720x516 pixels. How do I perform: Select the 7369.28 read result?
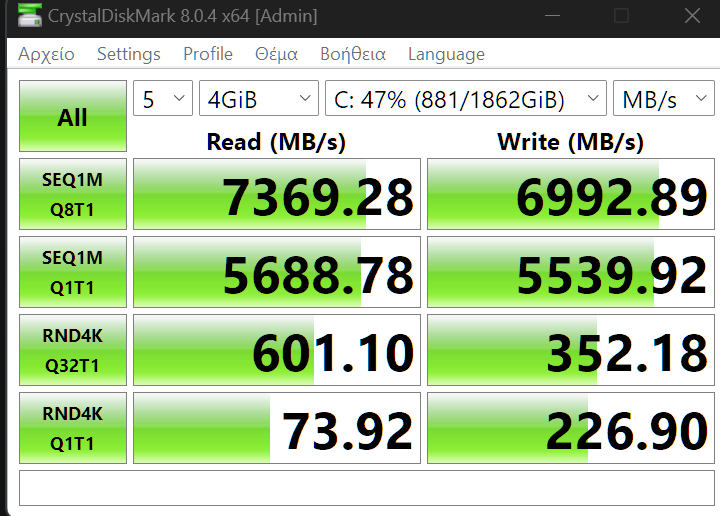[x=277, y=194]
